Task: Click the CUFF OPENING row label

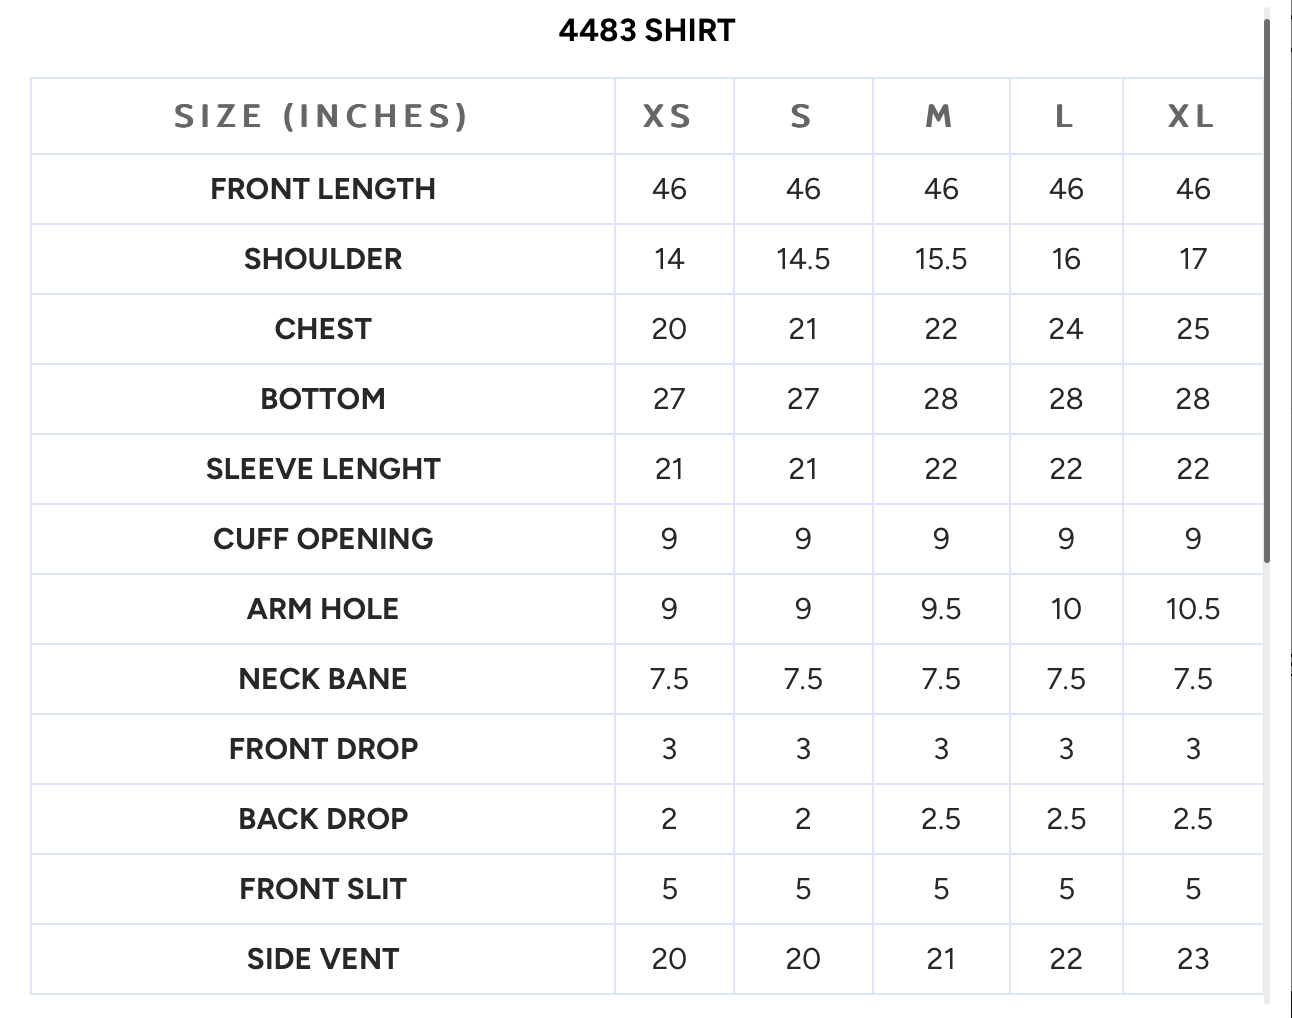Action: coord(323,539)
